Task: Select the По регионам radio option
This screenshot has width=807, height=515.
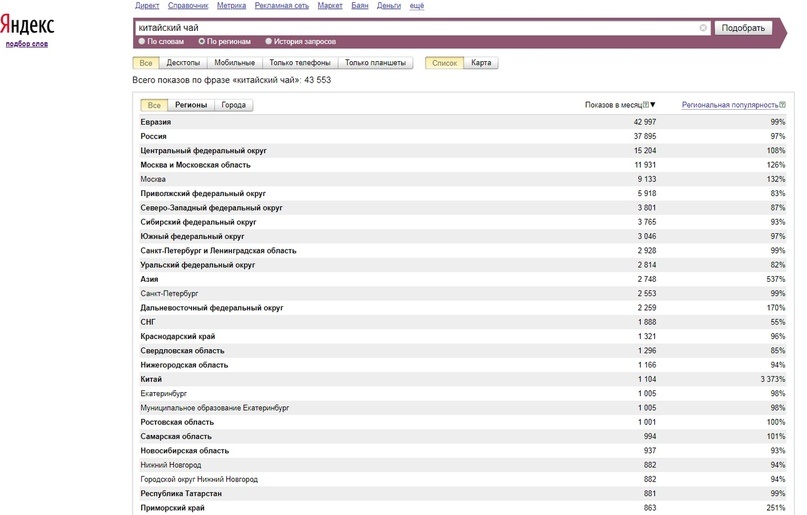Action: [x=224, y=42]
